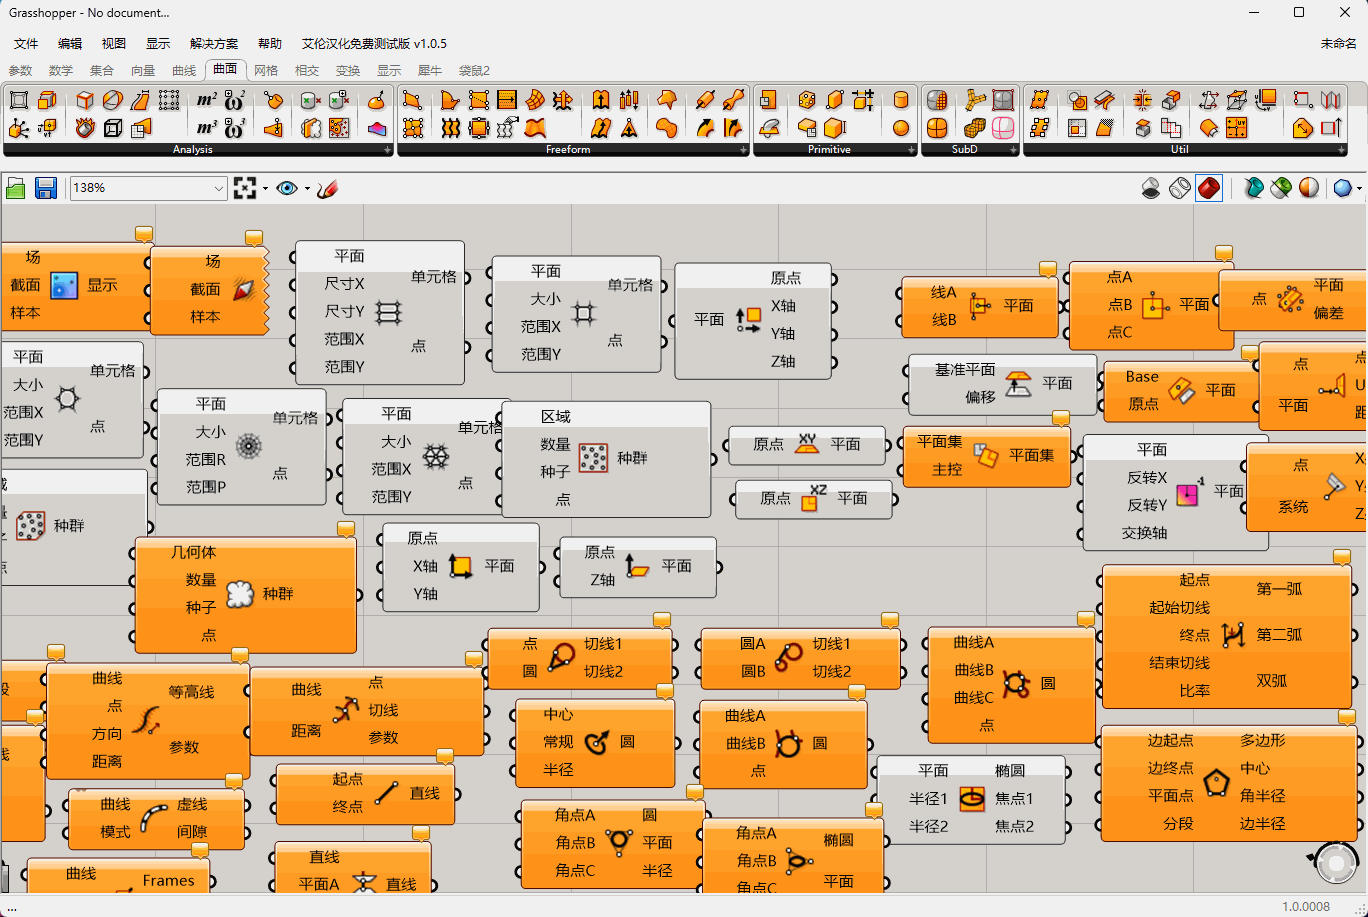Screen dimensions: 1368x917
Task: Click the 结束切线 input label
Action: [x=1179, y=662]
